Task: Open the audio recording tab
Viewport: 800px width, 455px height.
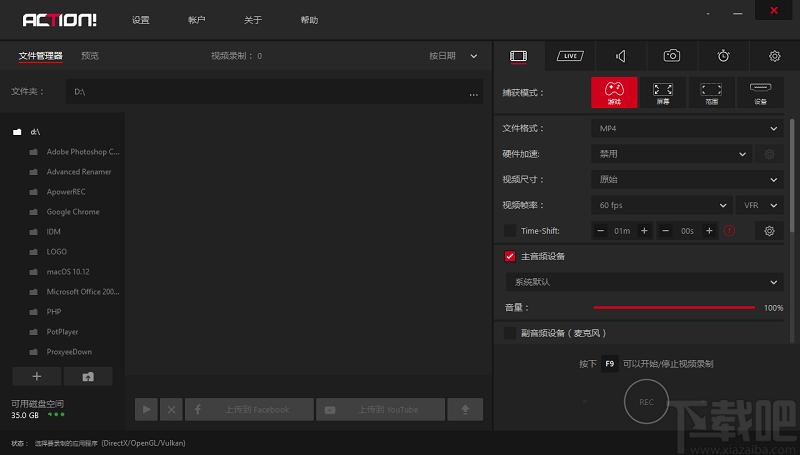Action: (621, 56)
